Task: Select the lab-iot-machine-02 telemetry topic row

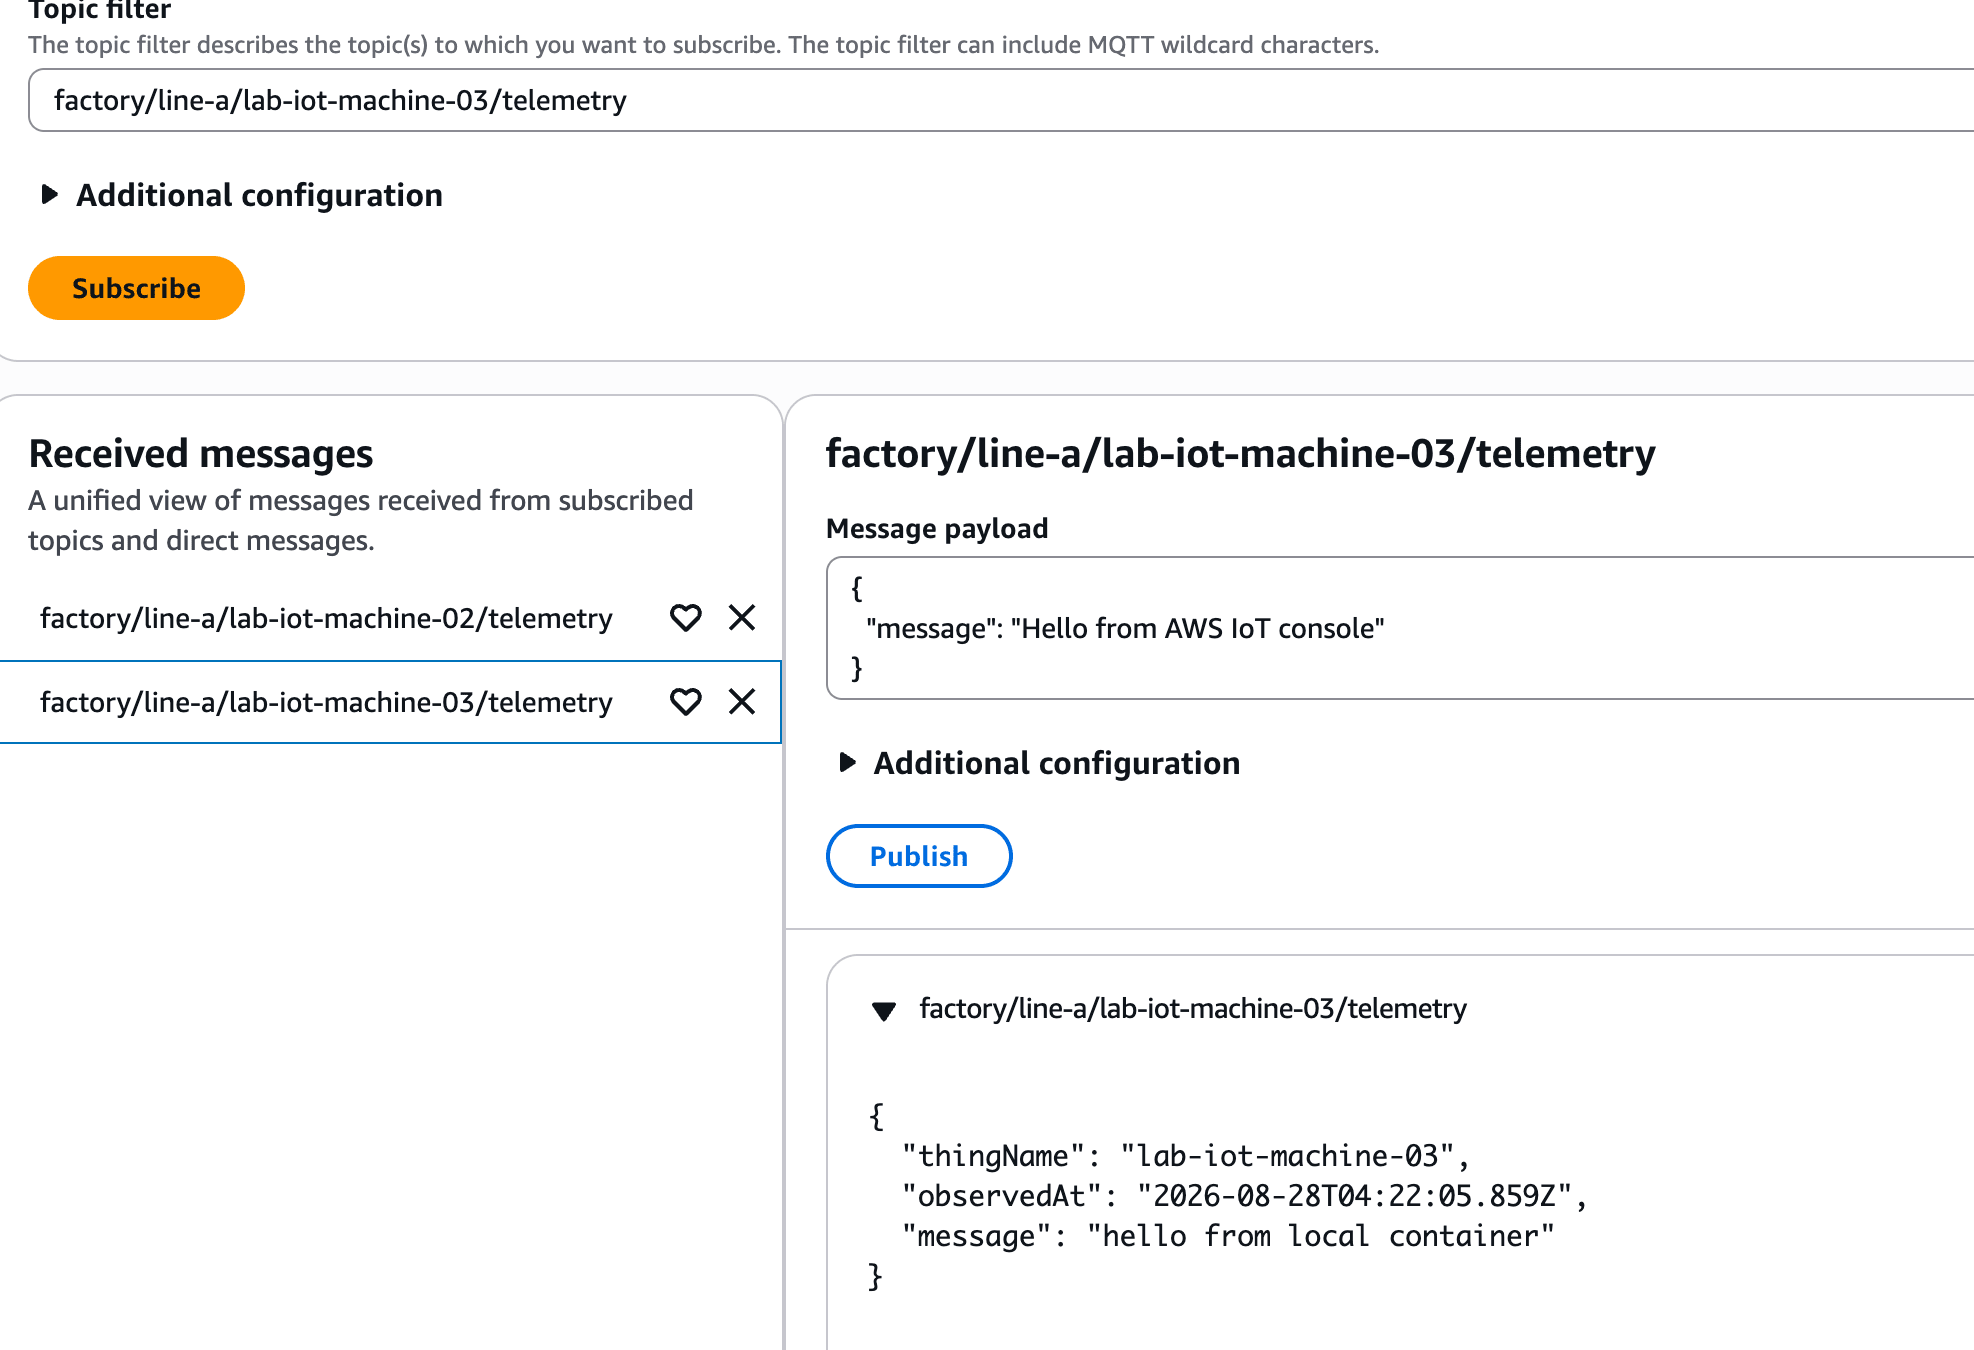Action: [x=390, y=618]
